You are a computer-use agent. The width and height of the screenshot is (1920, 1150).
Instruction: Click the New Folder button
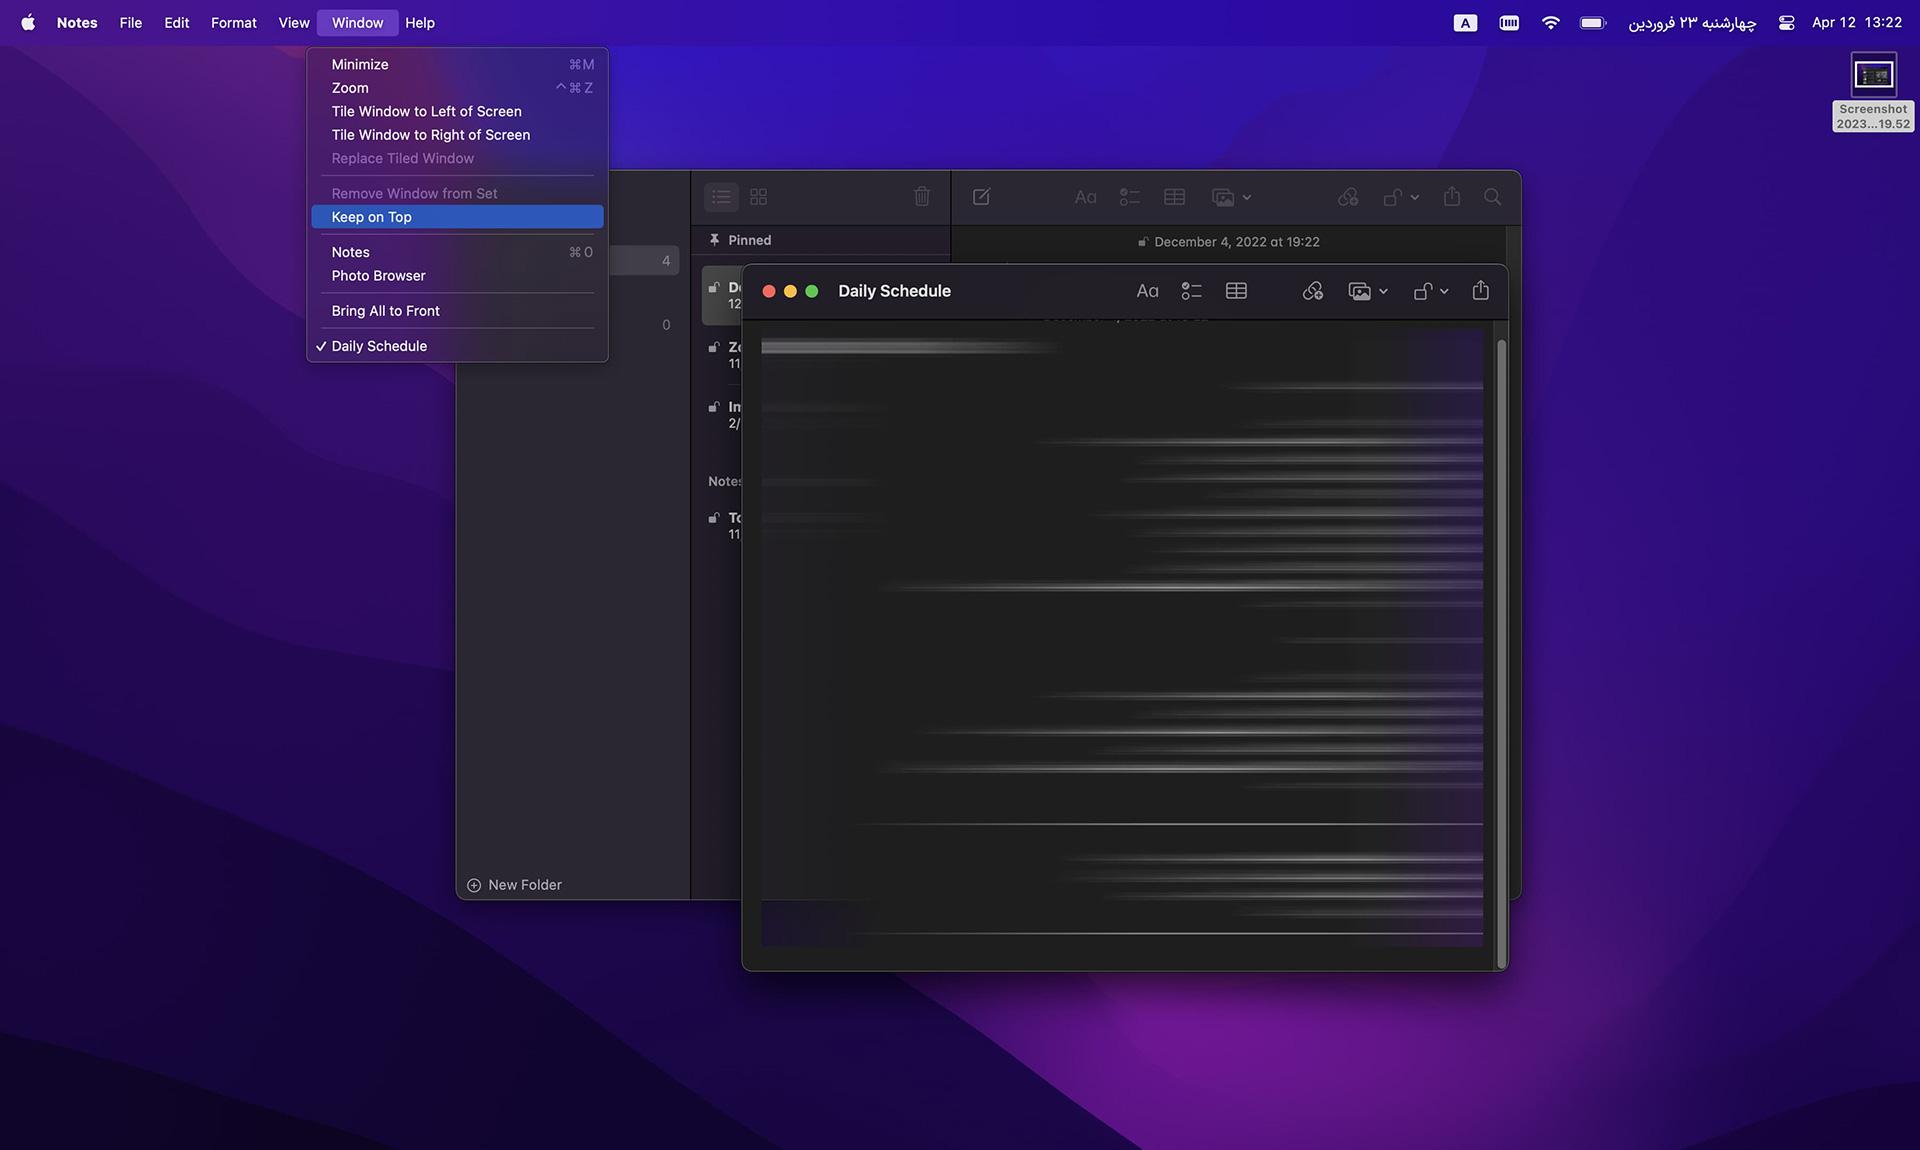tap(514, 885)
